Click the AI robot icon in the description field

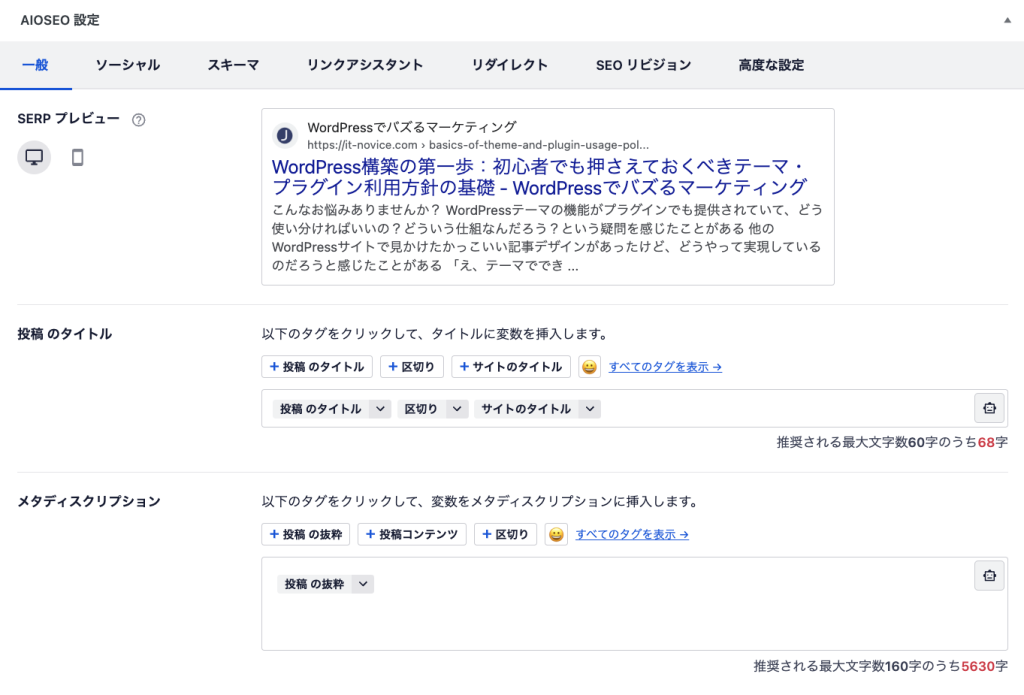(990, 577)
